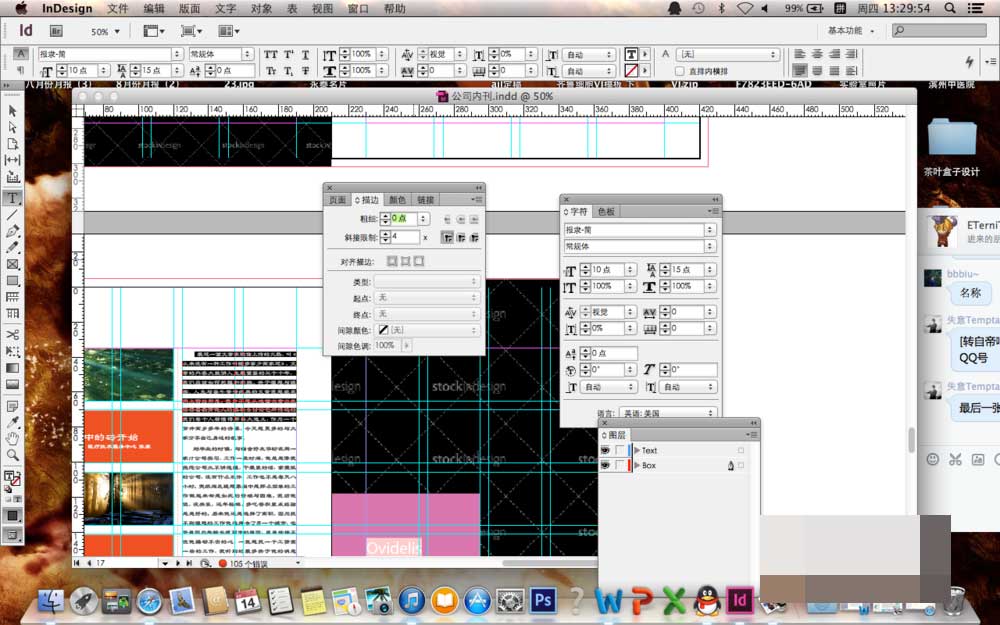This screenshot has width=1000, height=625.
Task: Open the 语言 language dropdown in 字符 panel
Action: (x=670, y=413)
